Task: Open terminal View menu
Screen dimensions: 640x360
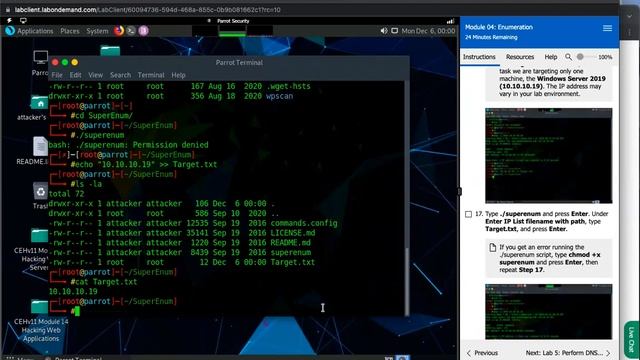Action: (96, 75)
